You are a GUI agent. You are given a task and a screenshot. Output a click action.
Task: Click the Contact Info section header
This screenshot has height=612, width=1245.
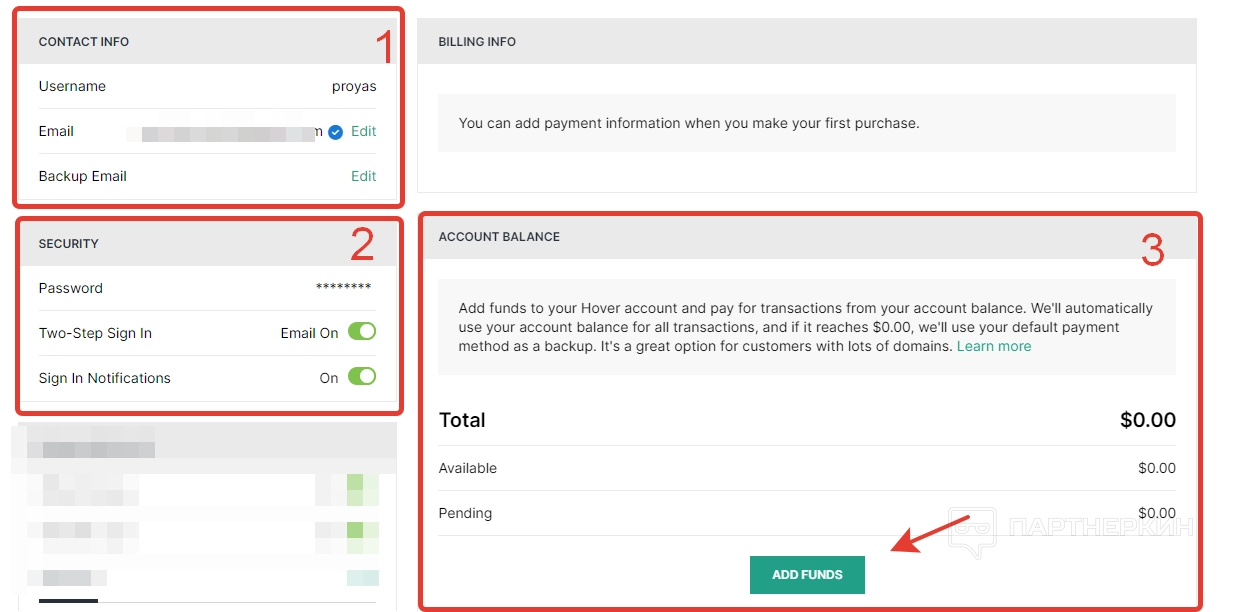click(x=84, y=42)
